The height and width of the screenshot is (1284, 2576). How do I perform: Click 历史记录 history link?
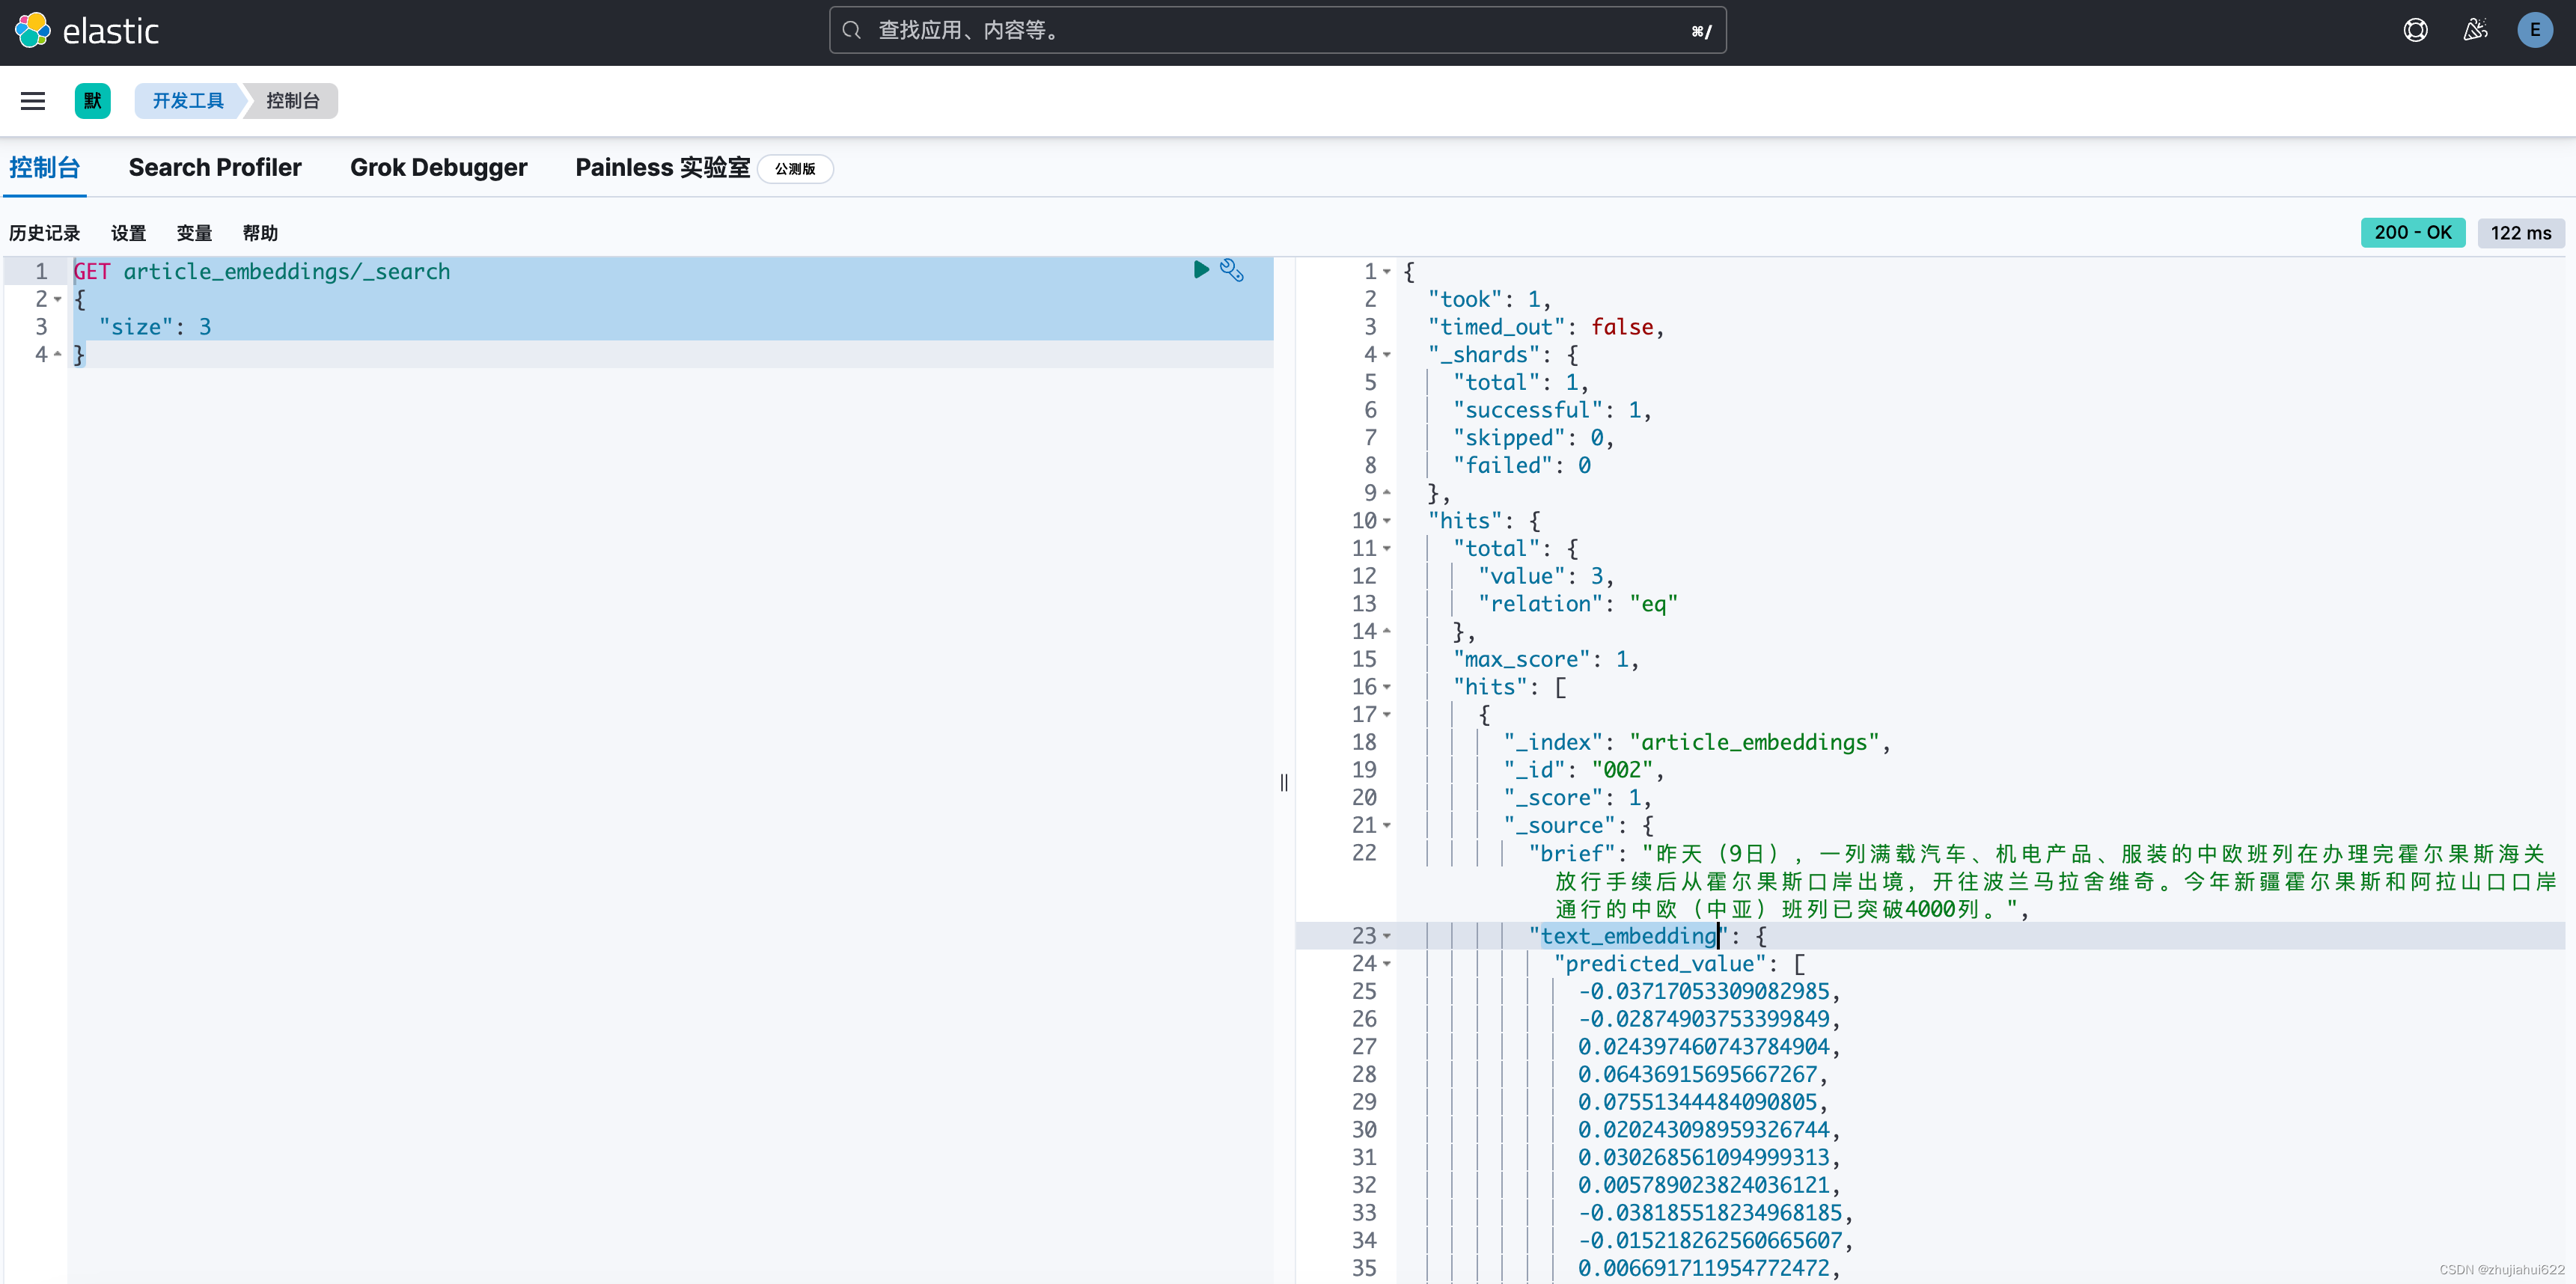(x=45, y=233)
